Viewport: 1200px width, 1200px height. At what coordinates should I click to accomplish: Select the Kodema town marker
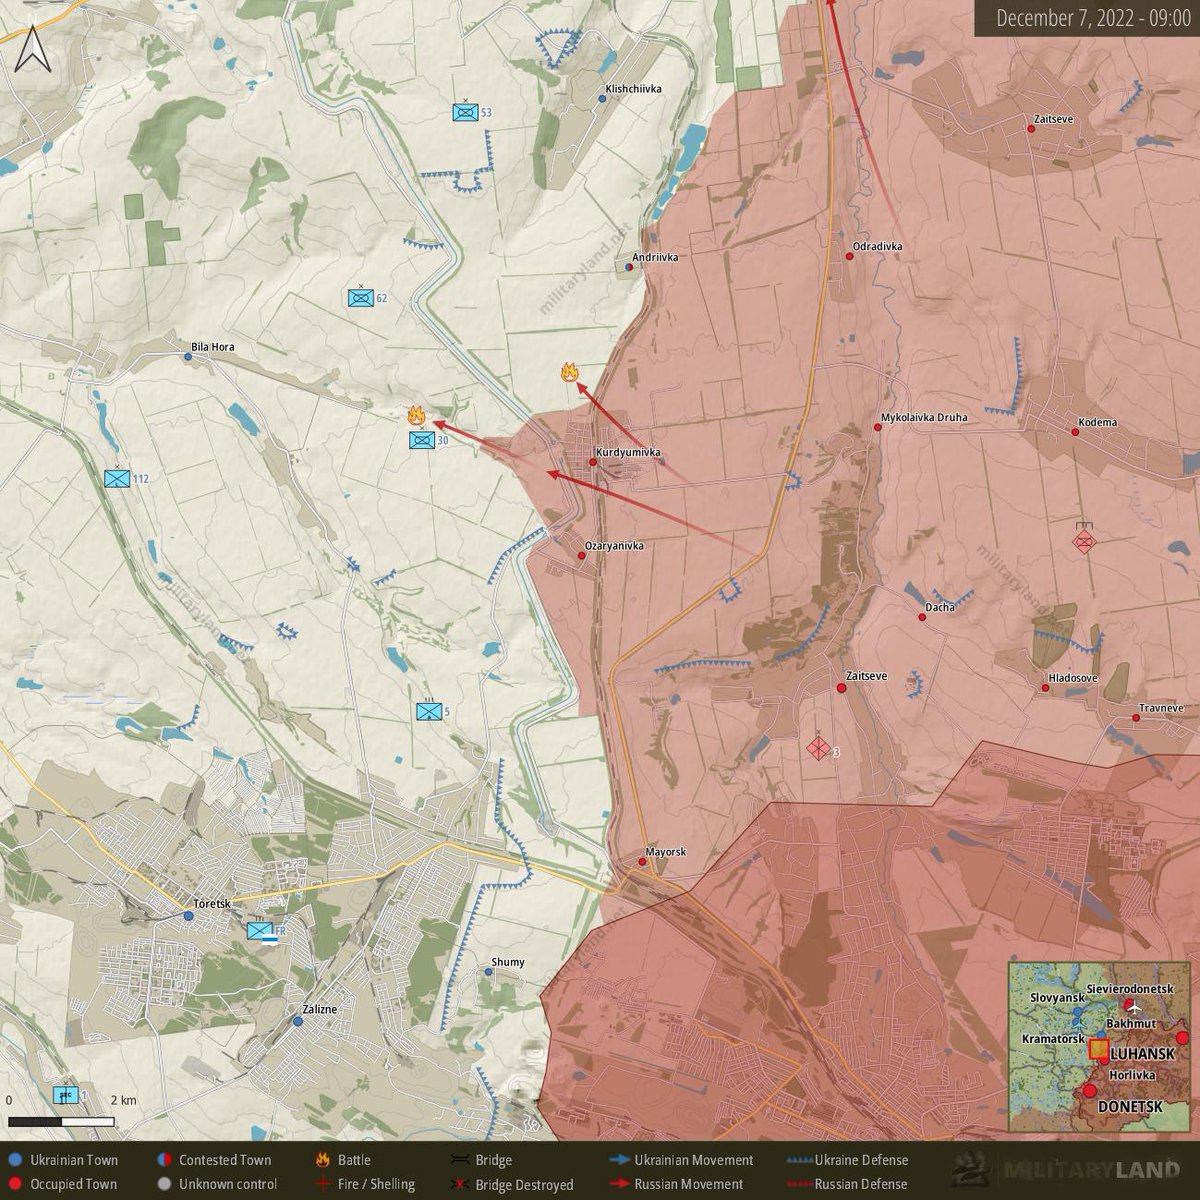tap(1076, 432)
